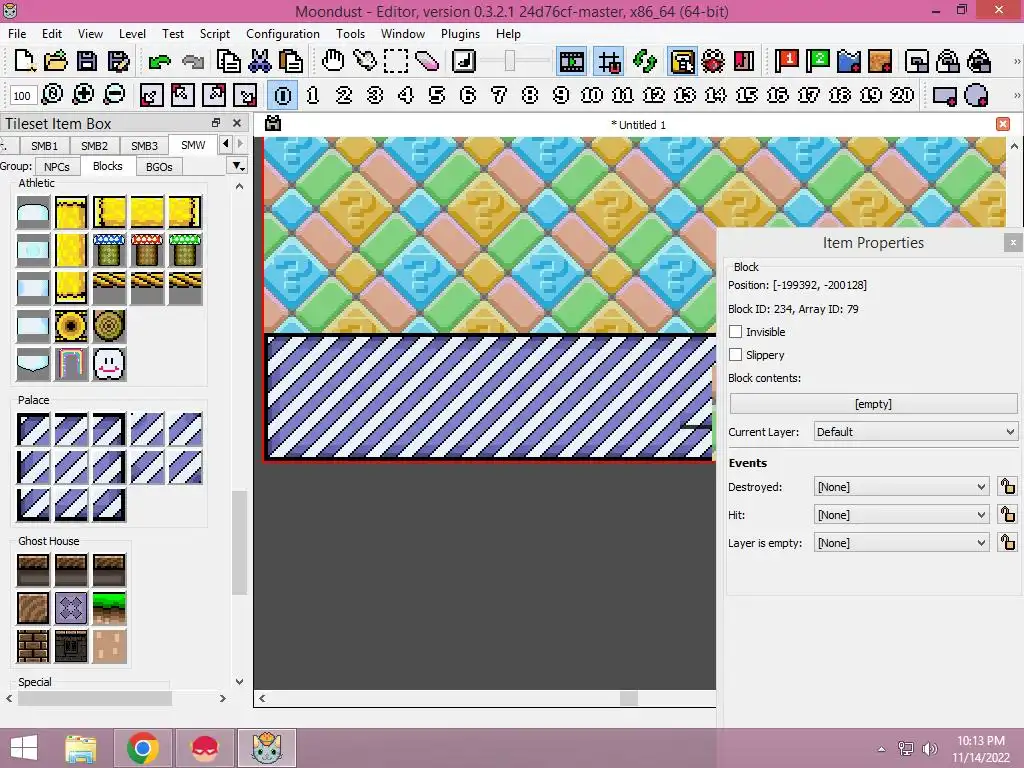Open the Destroyed event dropdown
Image resolution: width=1024 pixels, height=768 pixels.
pos(901,487)
